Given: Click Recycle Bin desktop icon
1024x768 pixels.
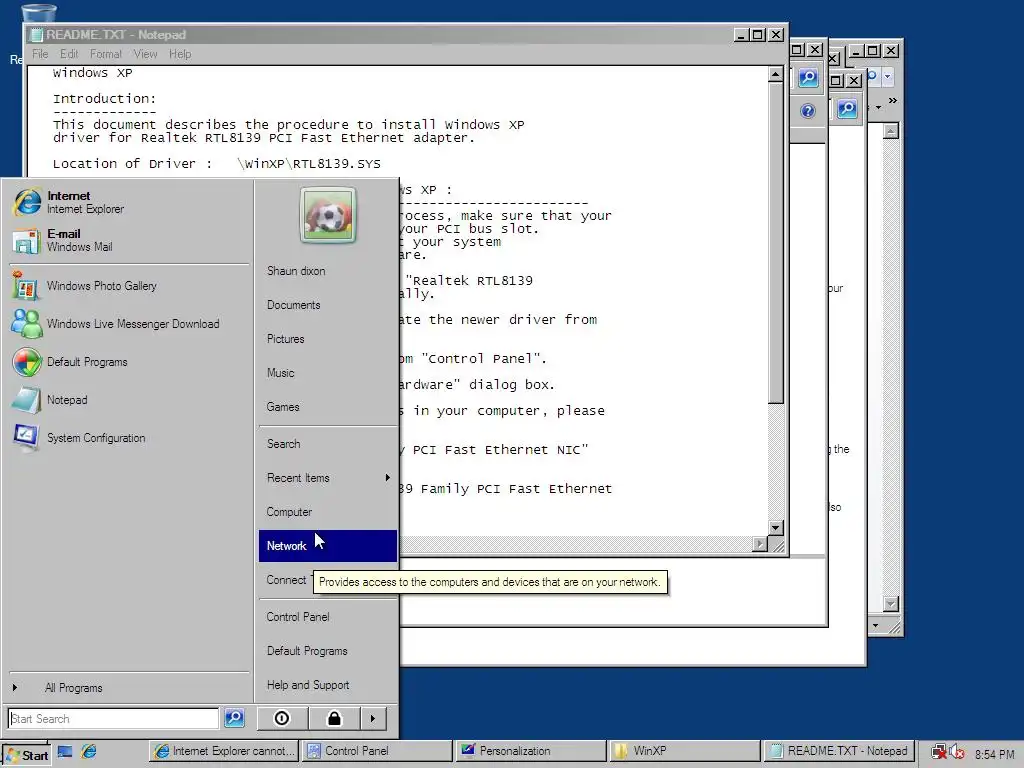Looking at the screenshot, I should click(39, 13).
